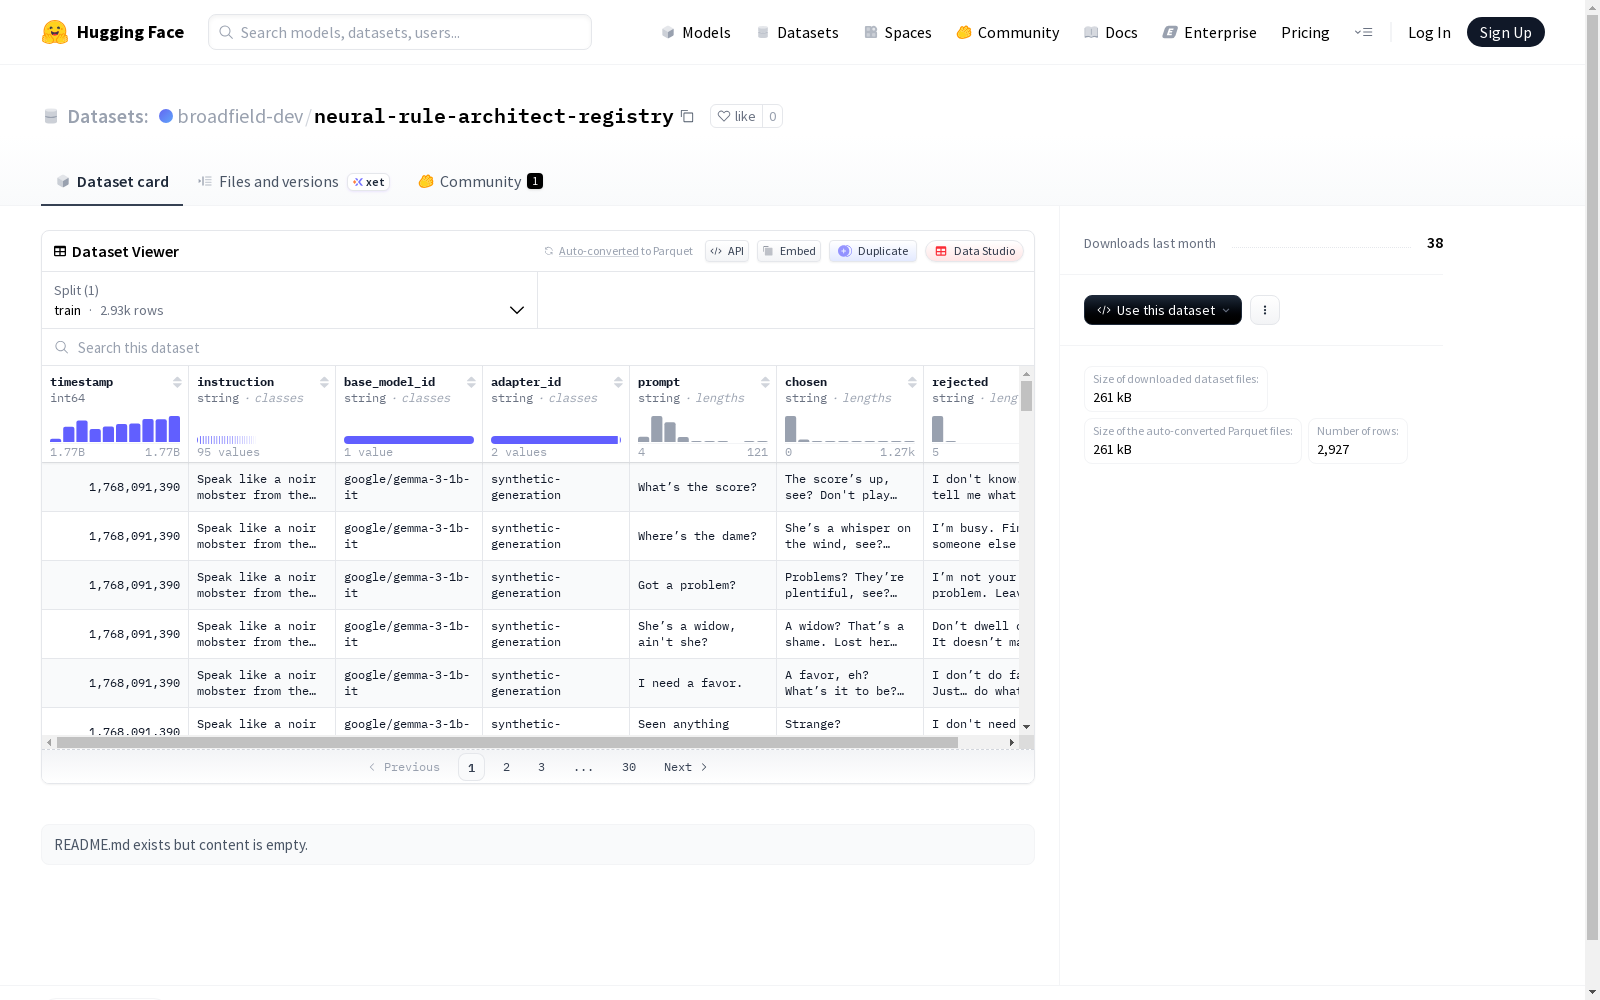This screenshot has width=1600, height=1000.
Task: Click the Previous page button
Action: [404, 767]
